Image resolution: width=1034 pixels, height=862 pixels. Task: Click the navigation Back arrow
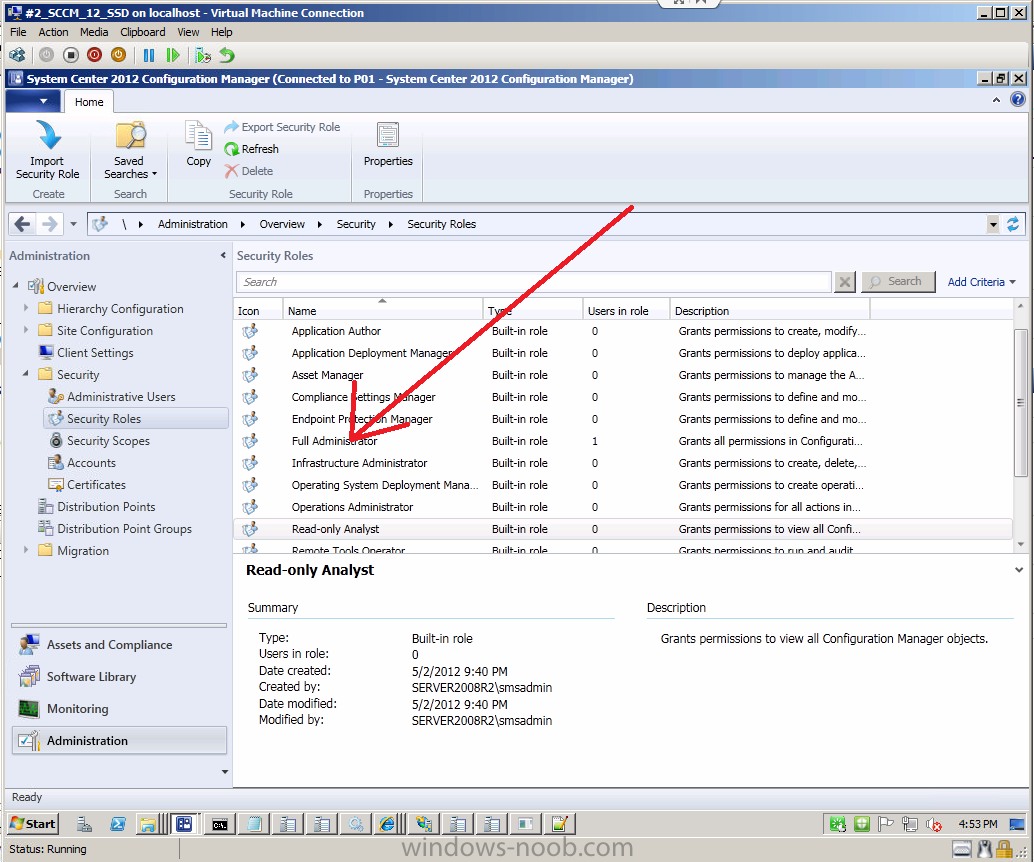coord(22,224)
